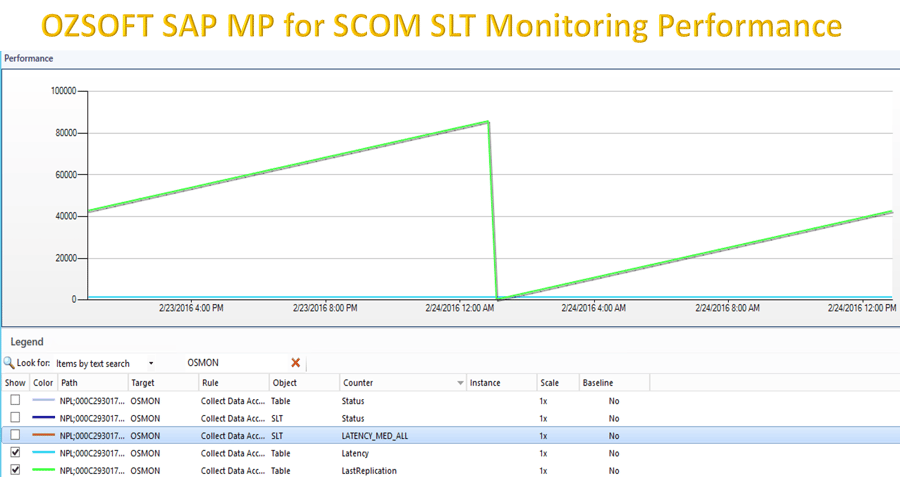Click the OSMON search text field
900x477 pixels.
click(x=236, y=363)
